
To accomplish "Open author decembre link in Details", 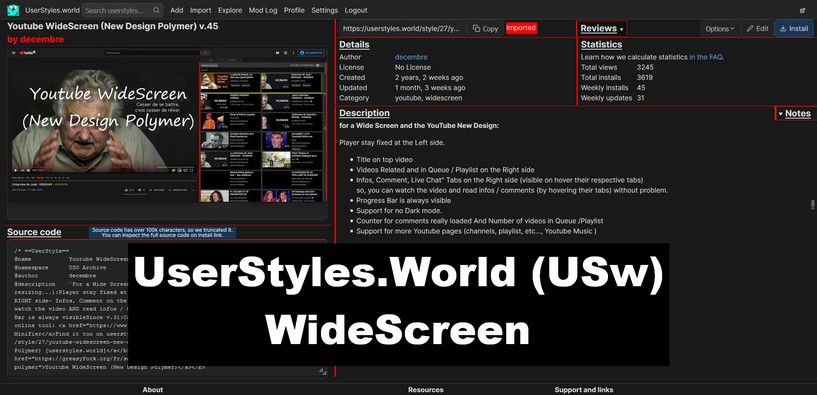I will tap(411, 57).
